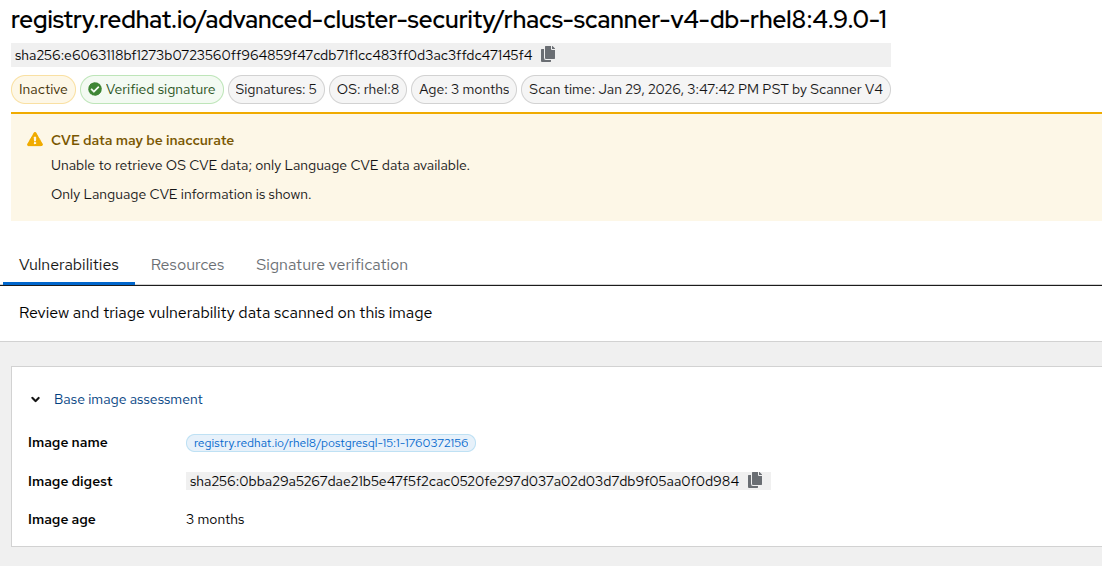Copy the base image digest
Image resolution: width=1102 pixels, height=566 pixels.
[755, 481]
